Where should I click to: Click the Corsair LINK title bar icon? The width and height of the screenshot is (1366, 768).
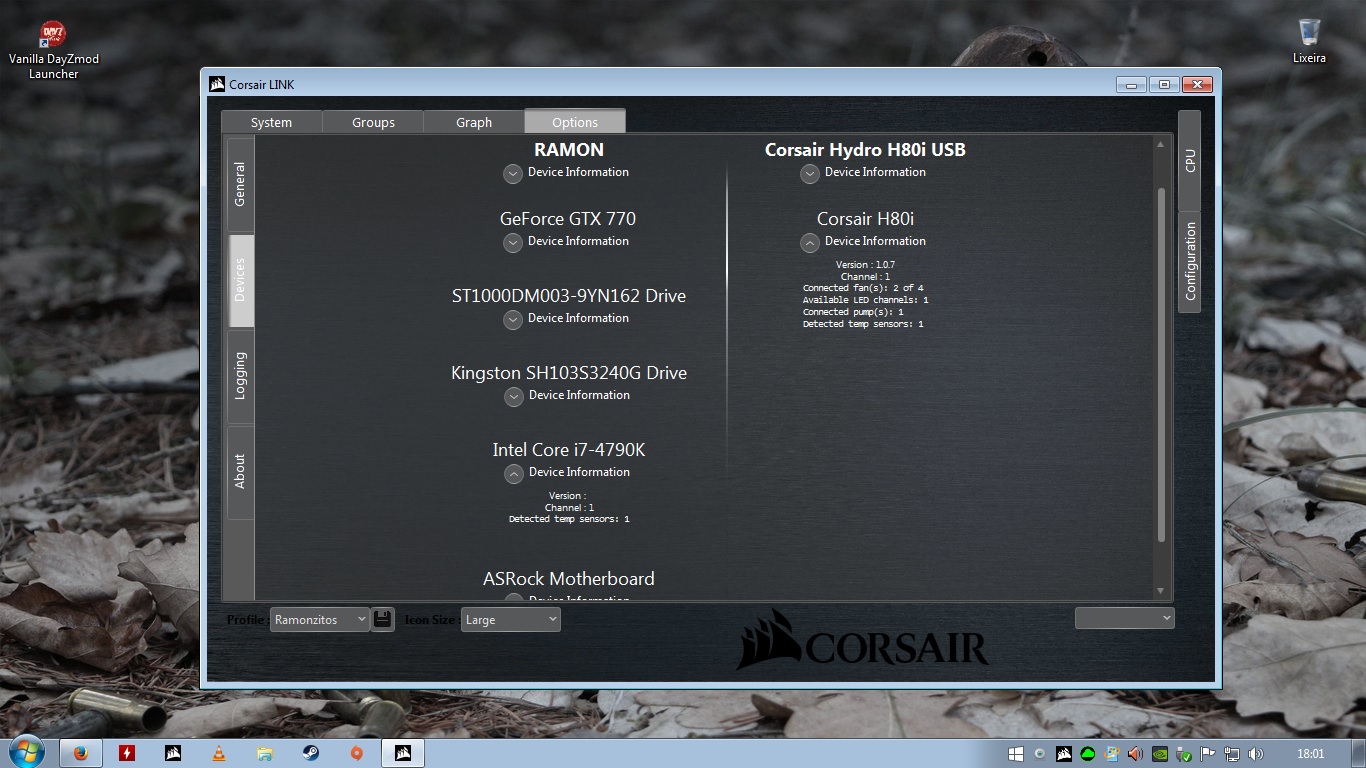(217, 84)
